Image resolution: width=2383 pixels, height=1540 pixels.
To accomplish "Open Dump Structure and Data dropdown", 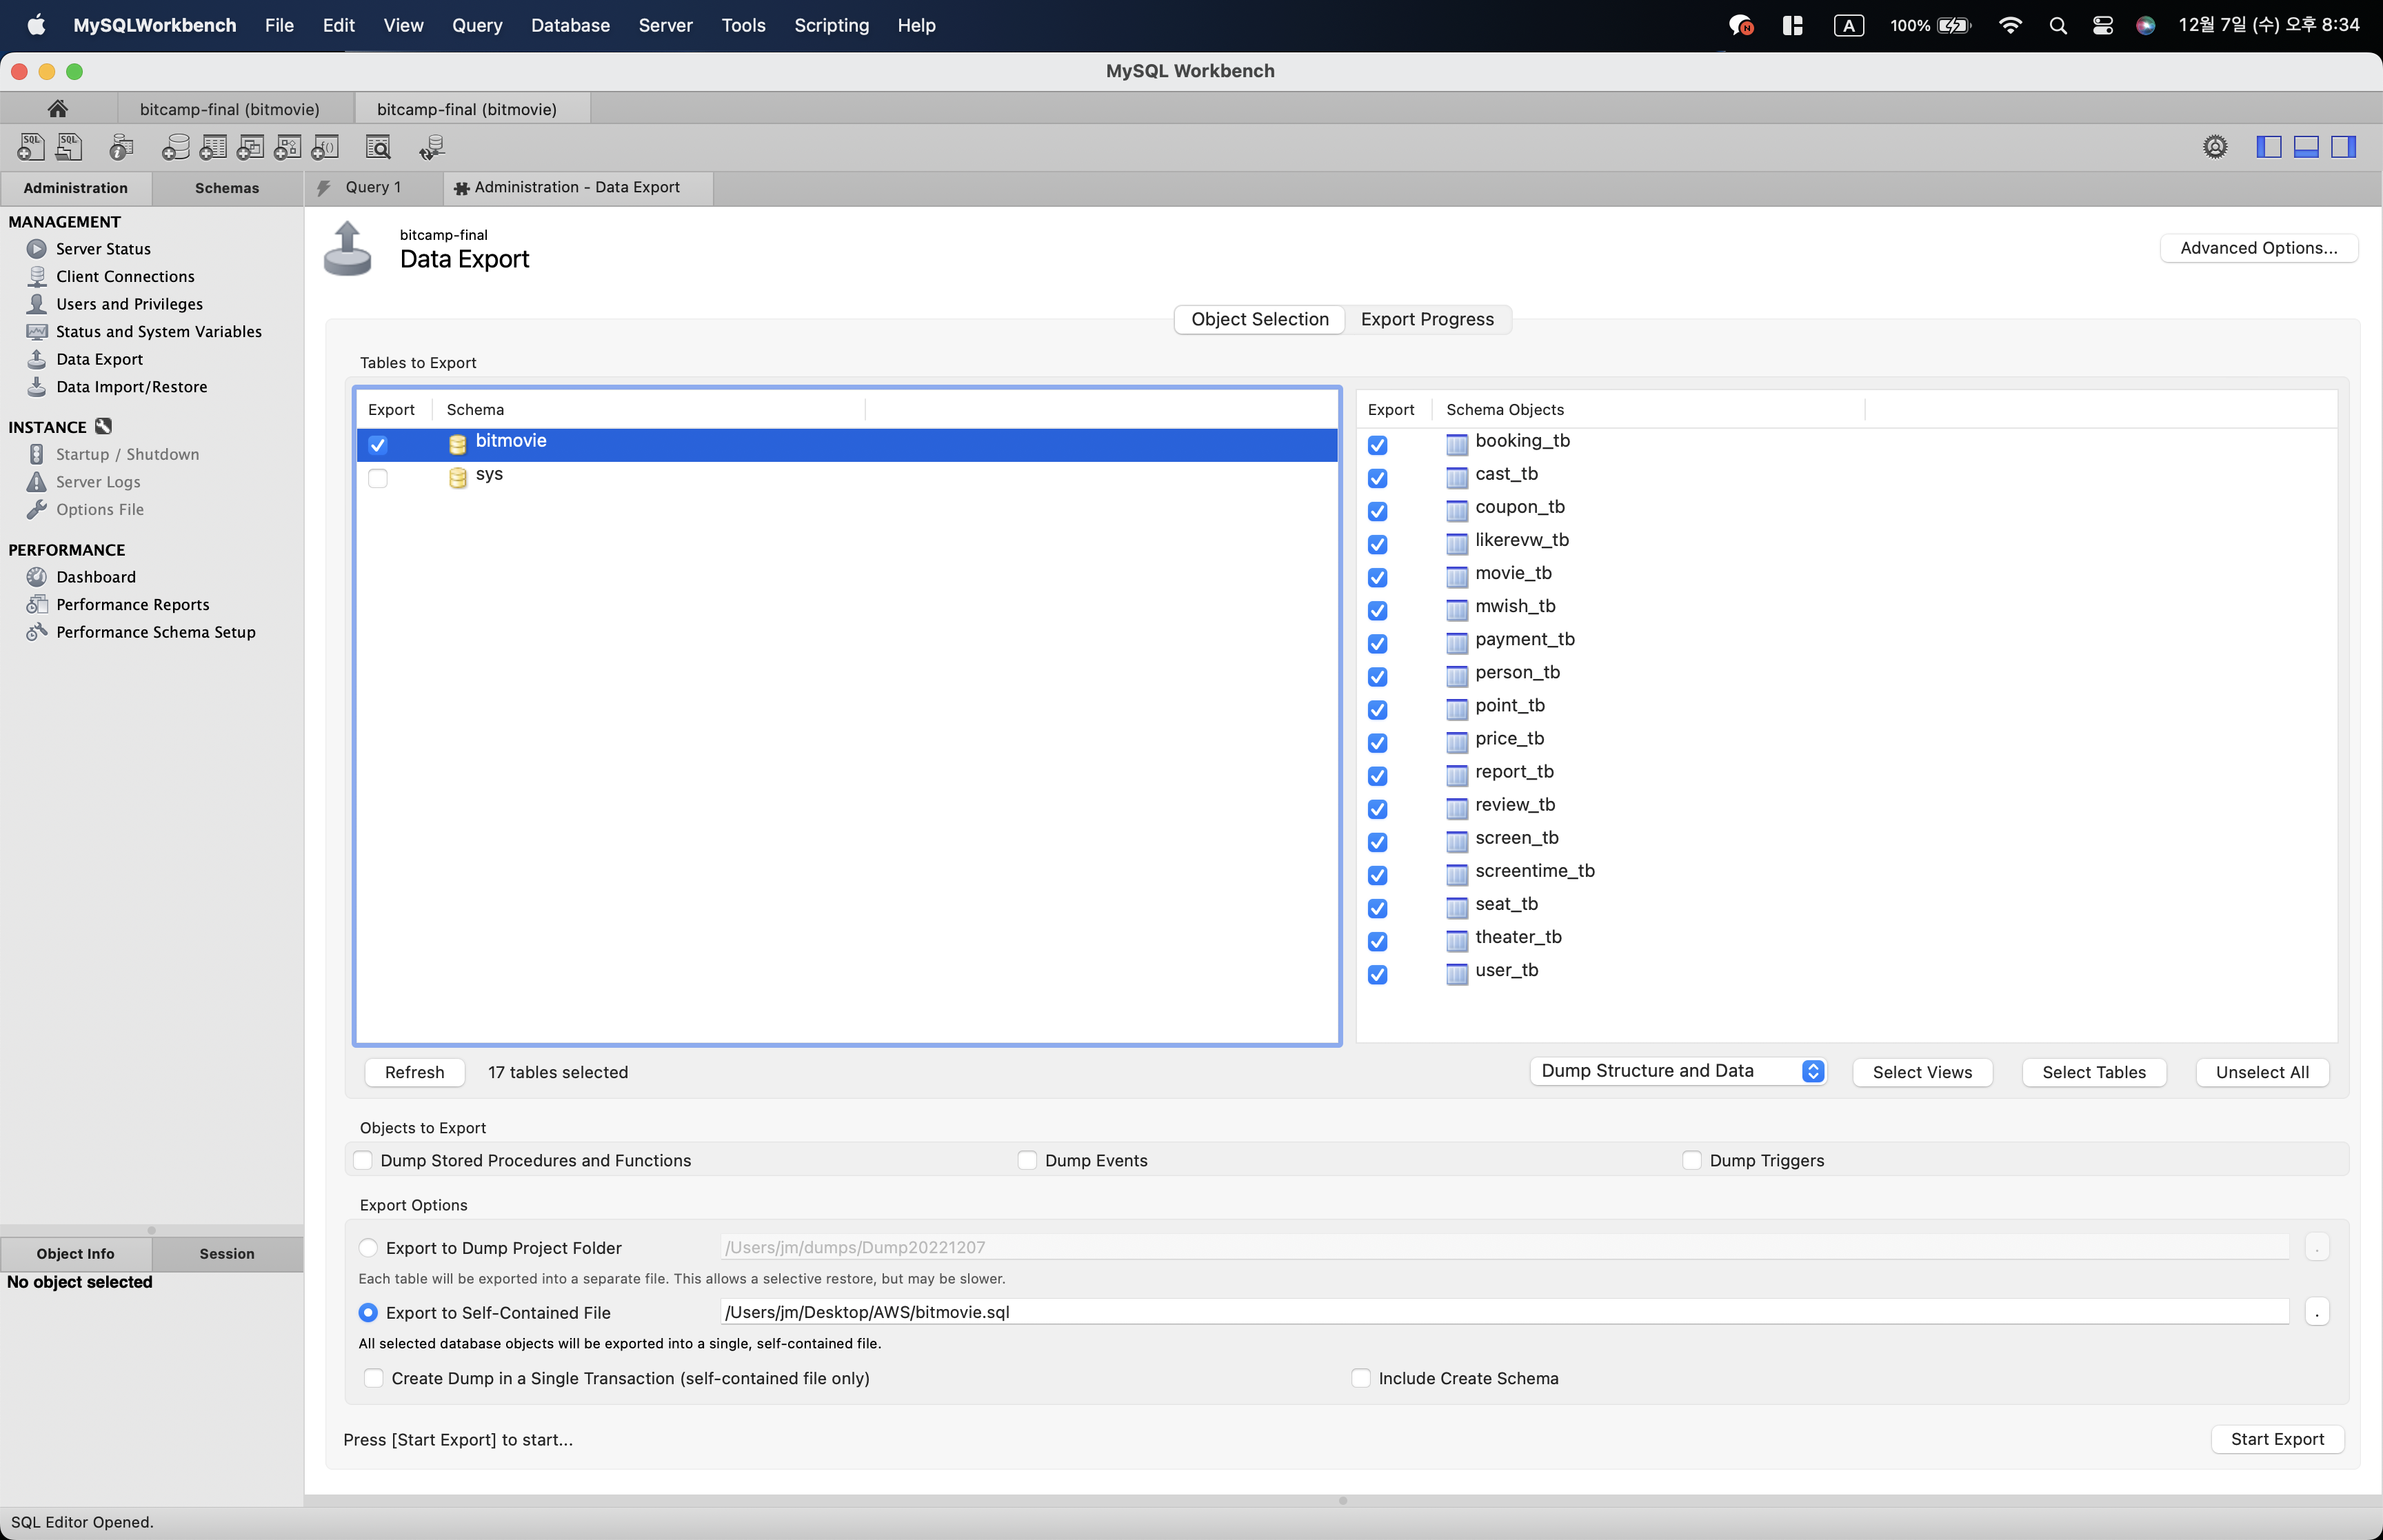I will (1678, 1071).
